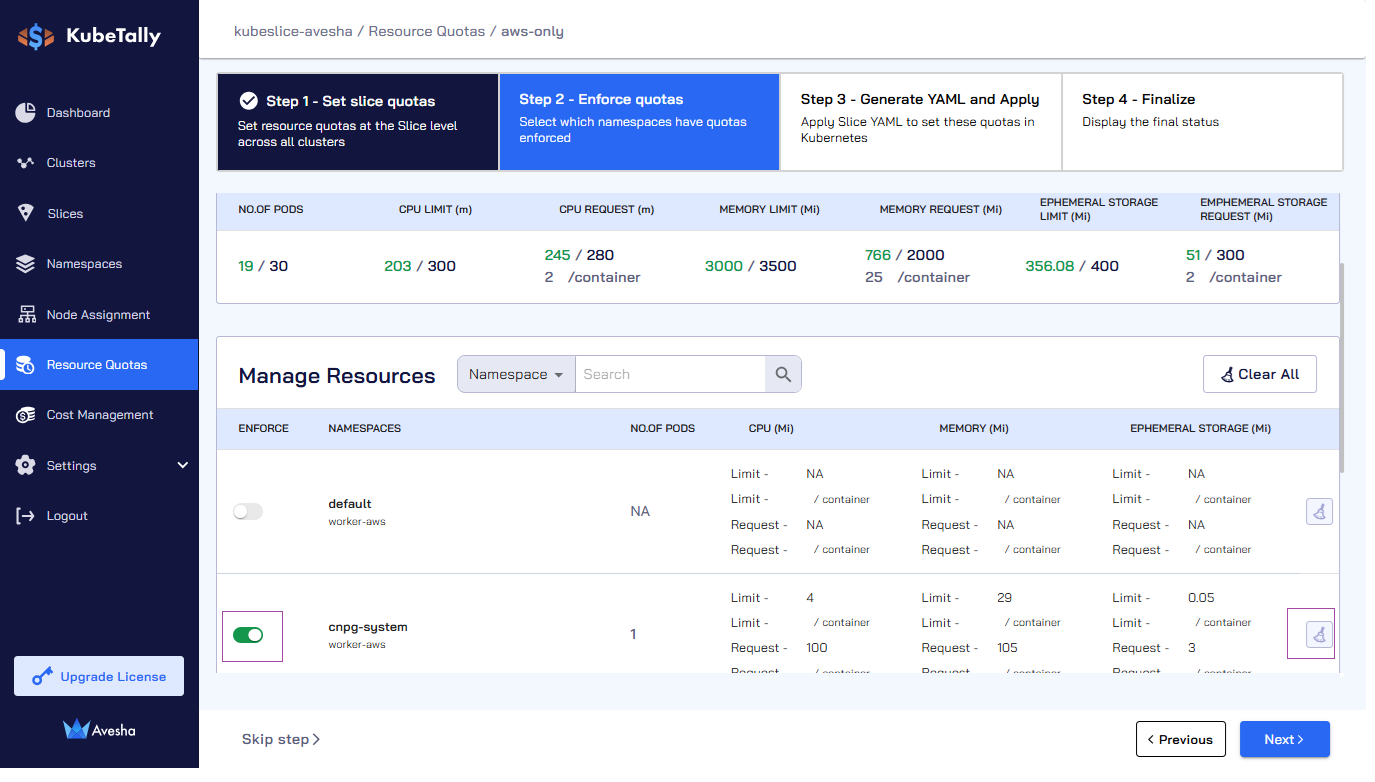
Task: Click the cnpg-system namespace name
Action: 368,627
